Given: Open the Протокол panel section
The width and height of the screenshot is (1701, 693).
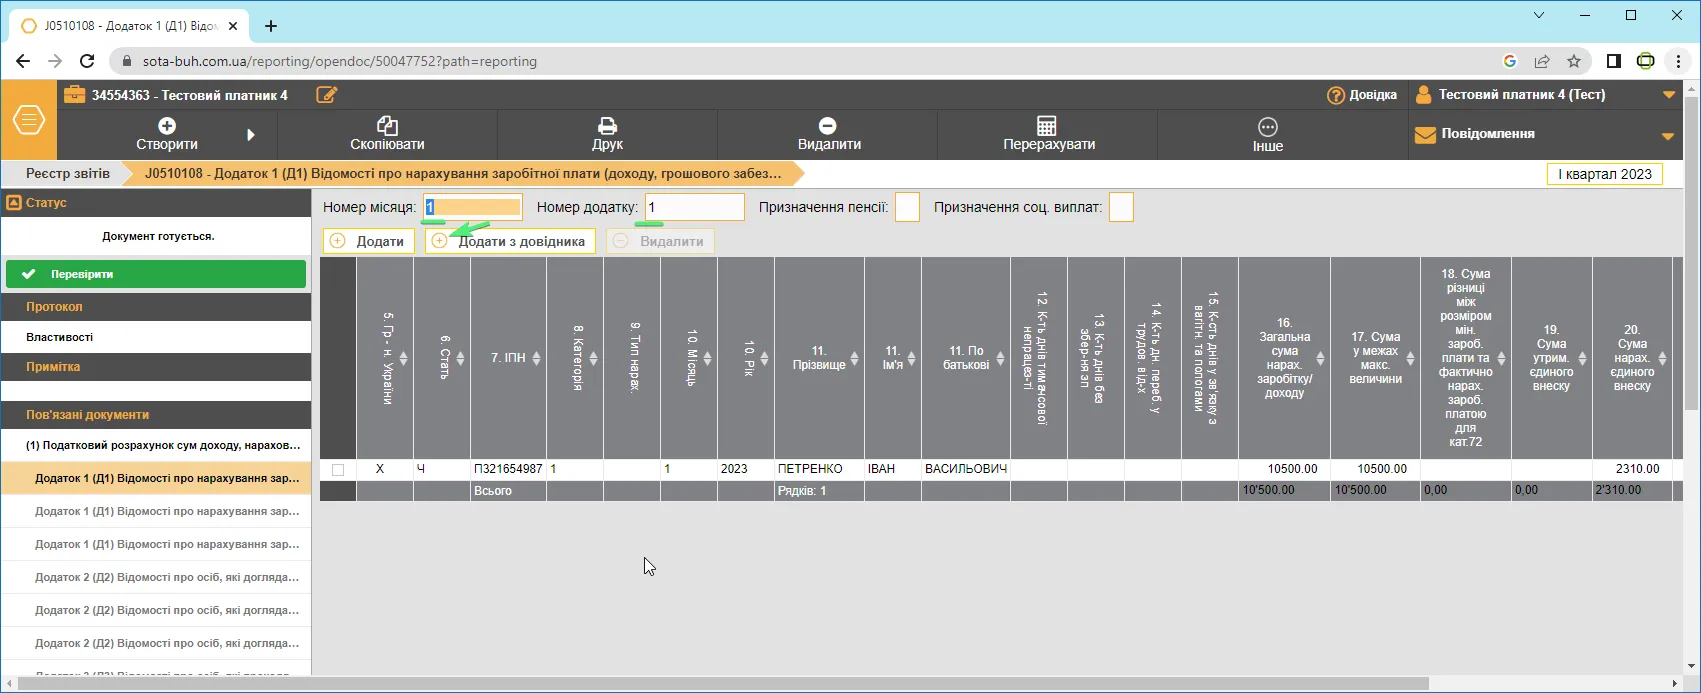Looking at the screenshot, I should [156, 307].
